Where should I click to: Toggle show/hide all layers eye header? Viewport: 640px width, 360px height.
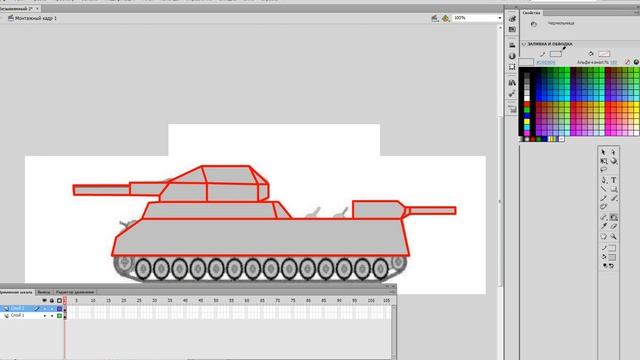click(44, 300)
